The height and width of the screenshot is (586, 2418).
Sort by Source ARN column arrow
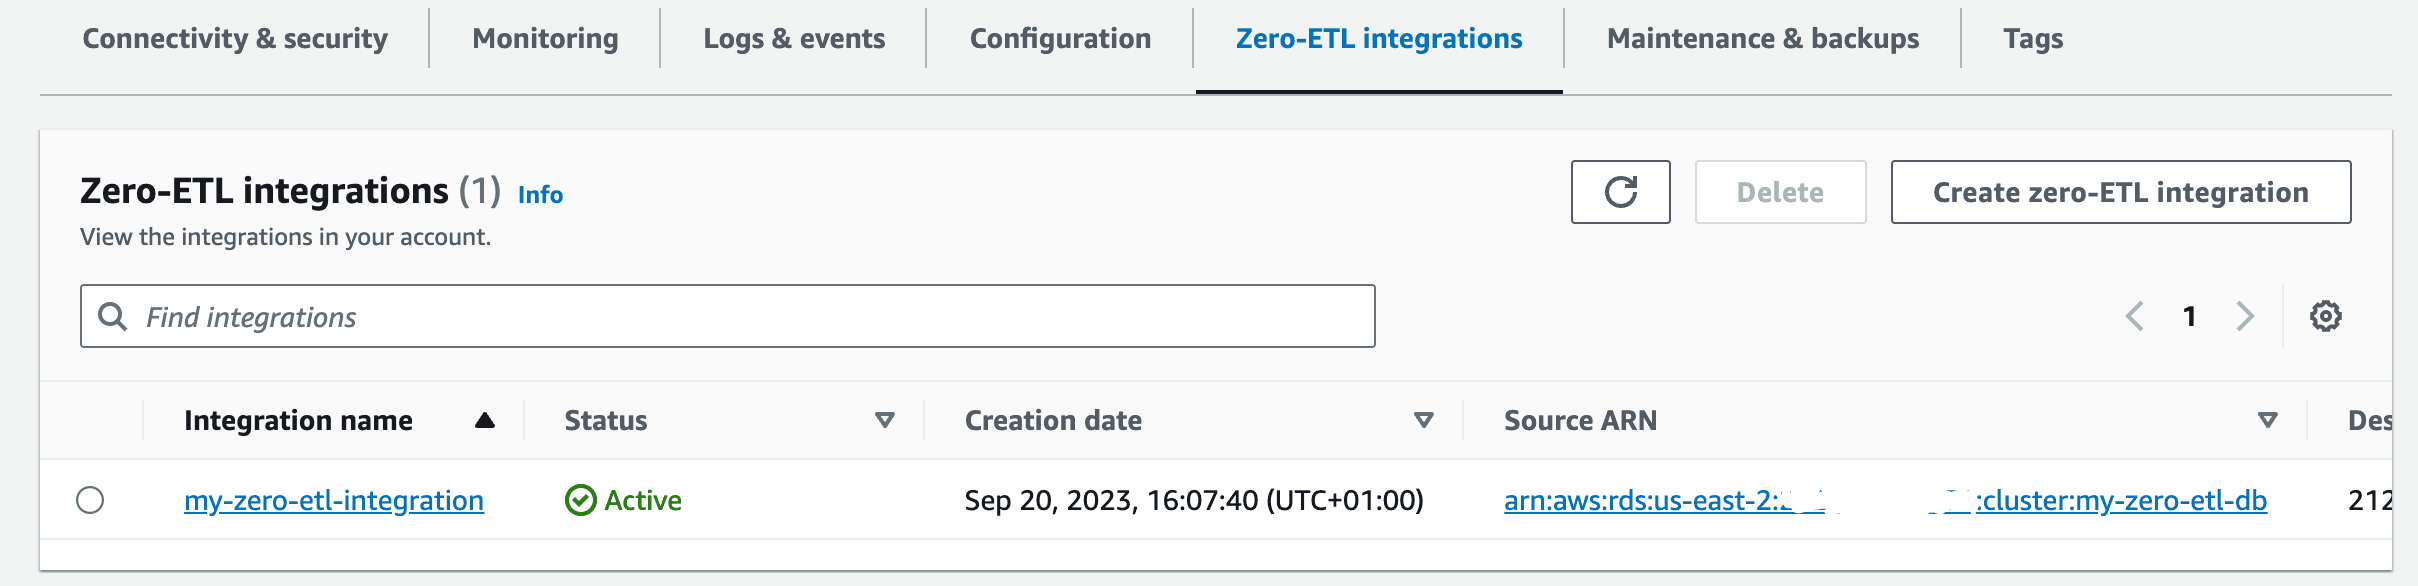[x=2268, y=420]
